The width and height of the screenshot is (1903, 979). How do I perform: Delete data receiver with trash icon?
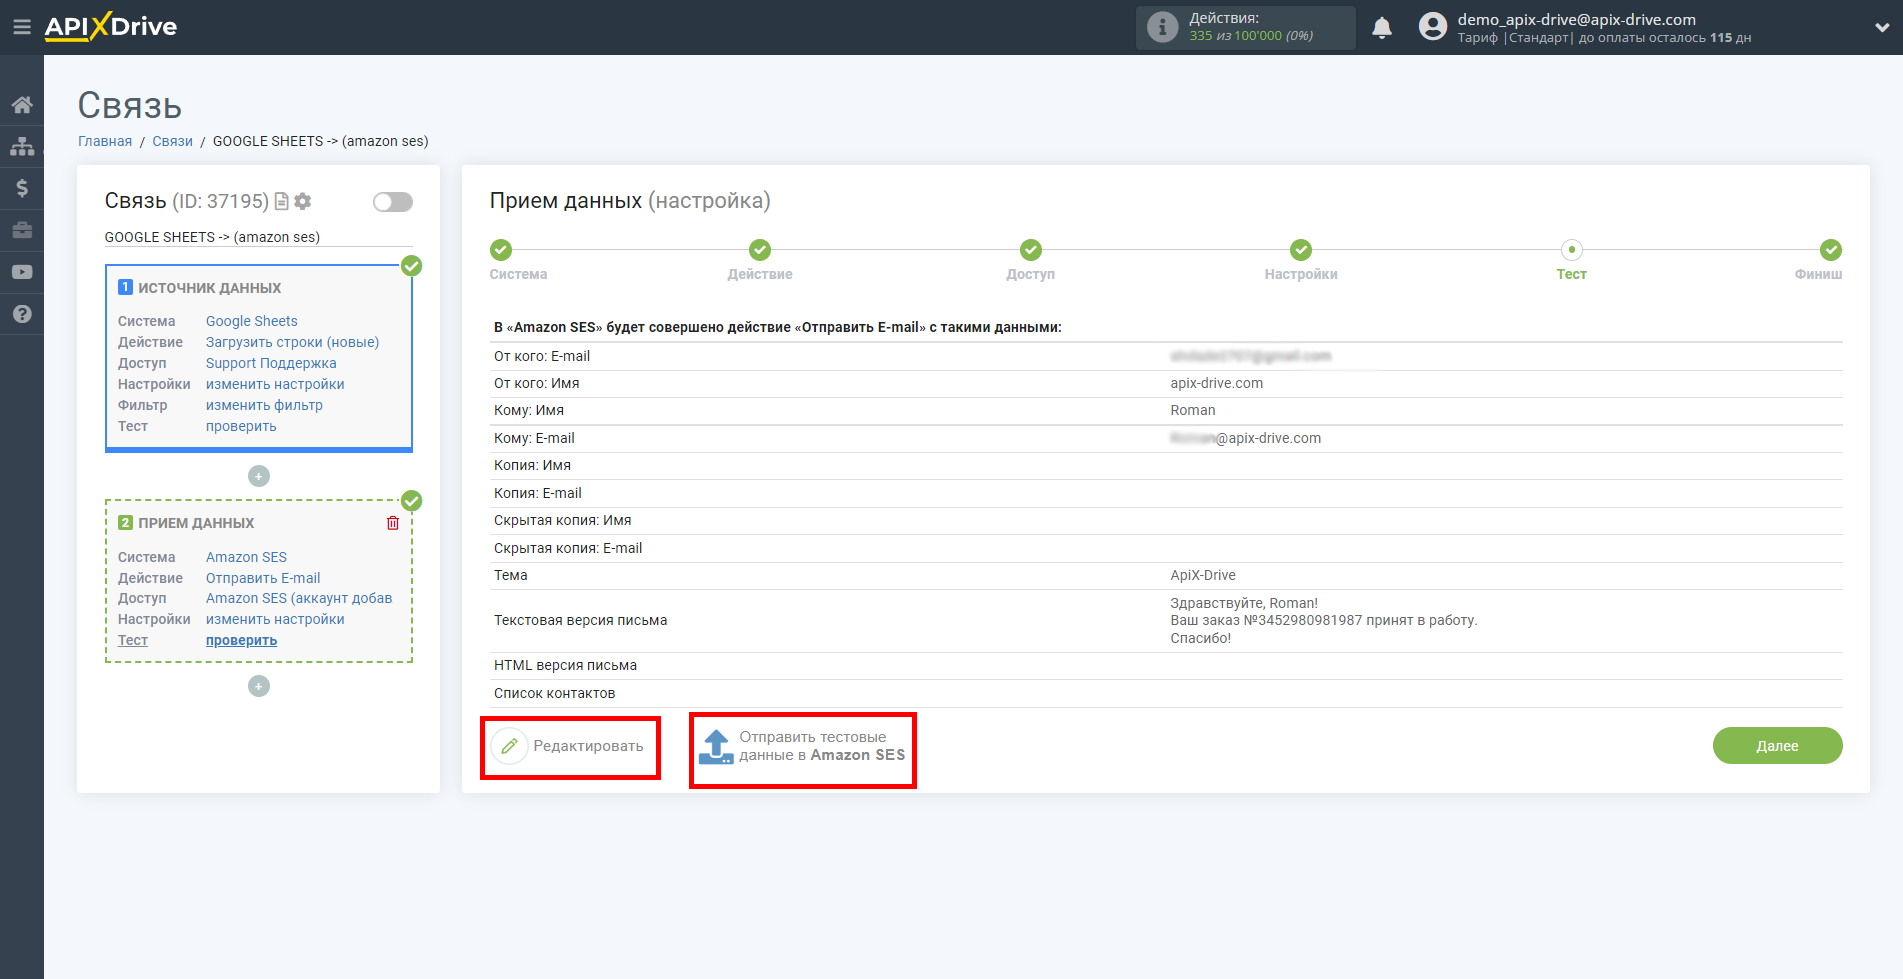(393, 523)
